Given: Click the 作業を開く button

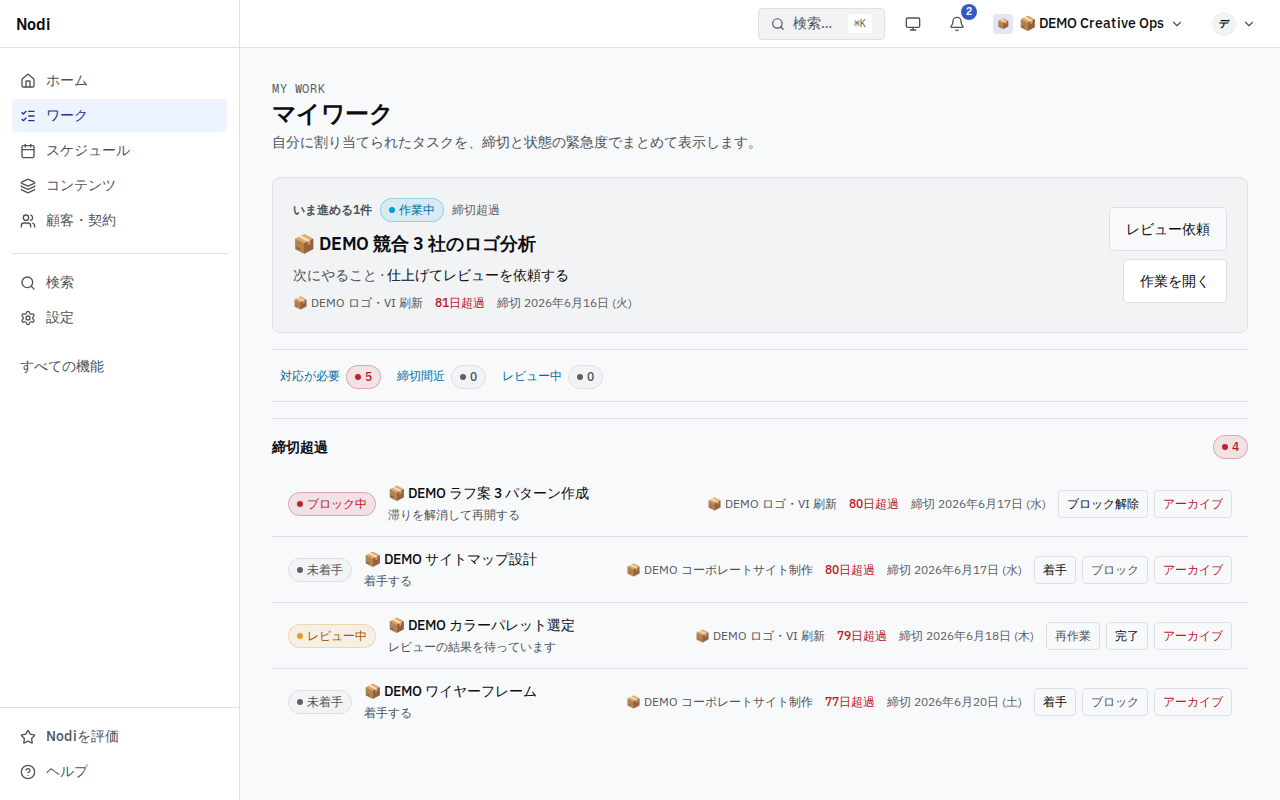Looking at the screenshot, I should pyautogui.click(x=1175, y=281).
